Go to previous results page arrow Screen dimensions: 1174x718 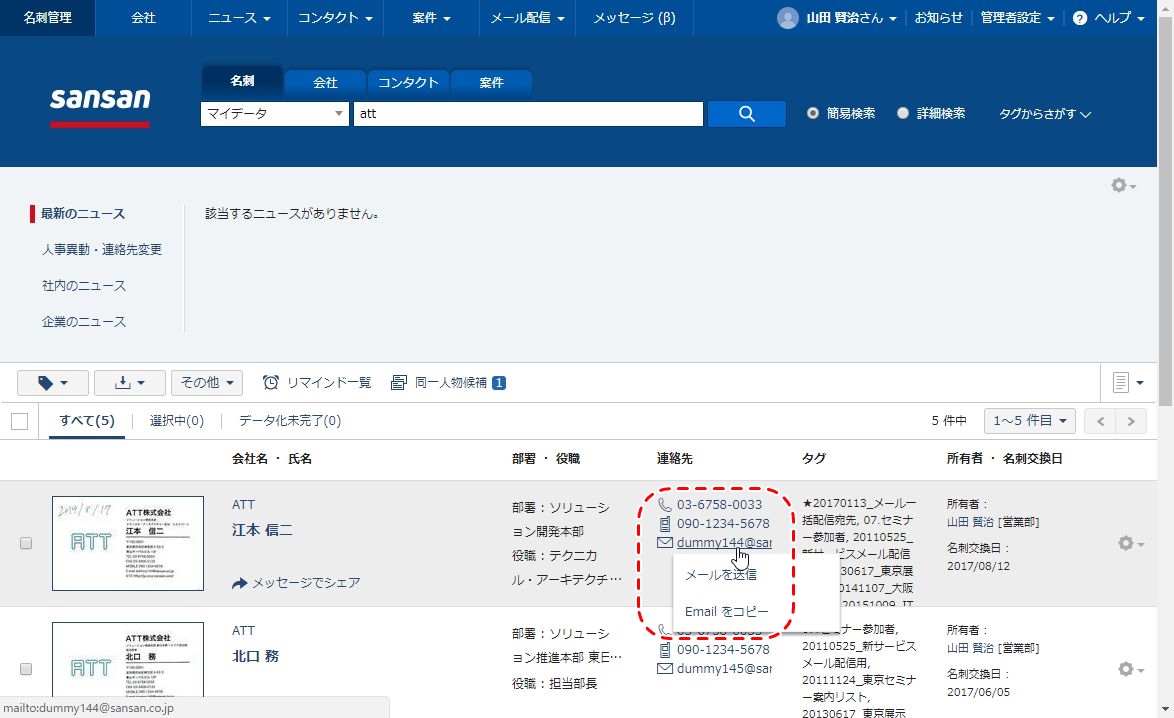pyautogui.click(x=1101, y=421)
